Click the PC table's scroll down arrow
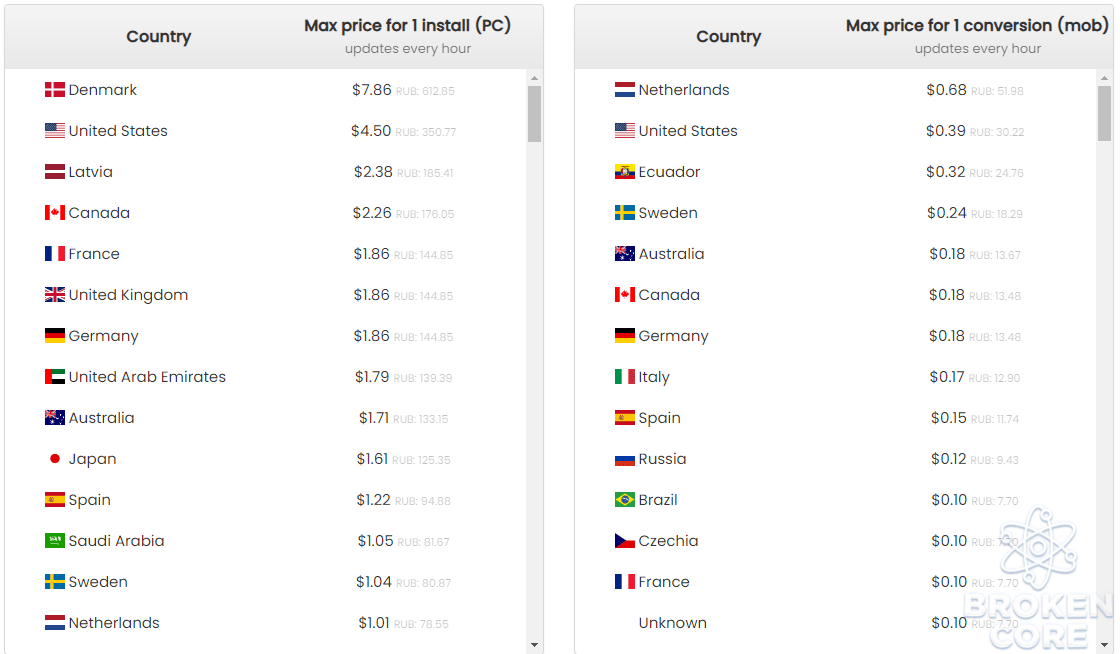 coord(534,645)
